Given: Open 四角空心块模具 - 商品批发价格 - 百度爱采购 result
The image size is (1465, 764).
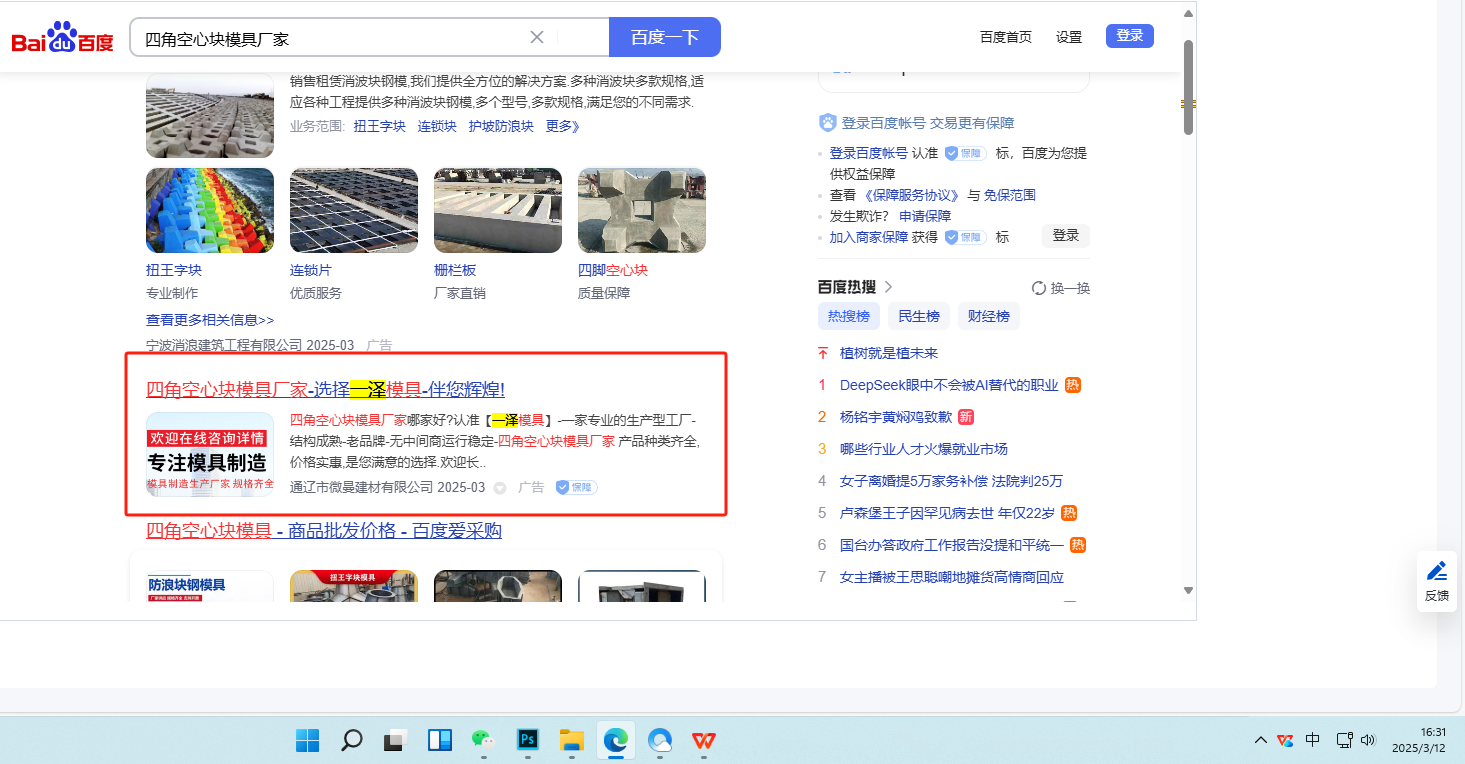Looking at the screenshot, I should coord(324,530).
